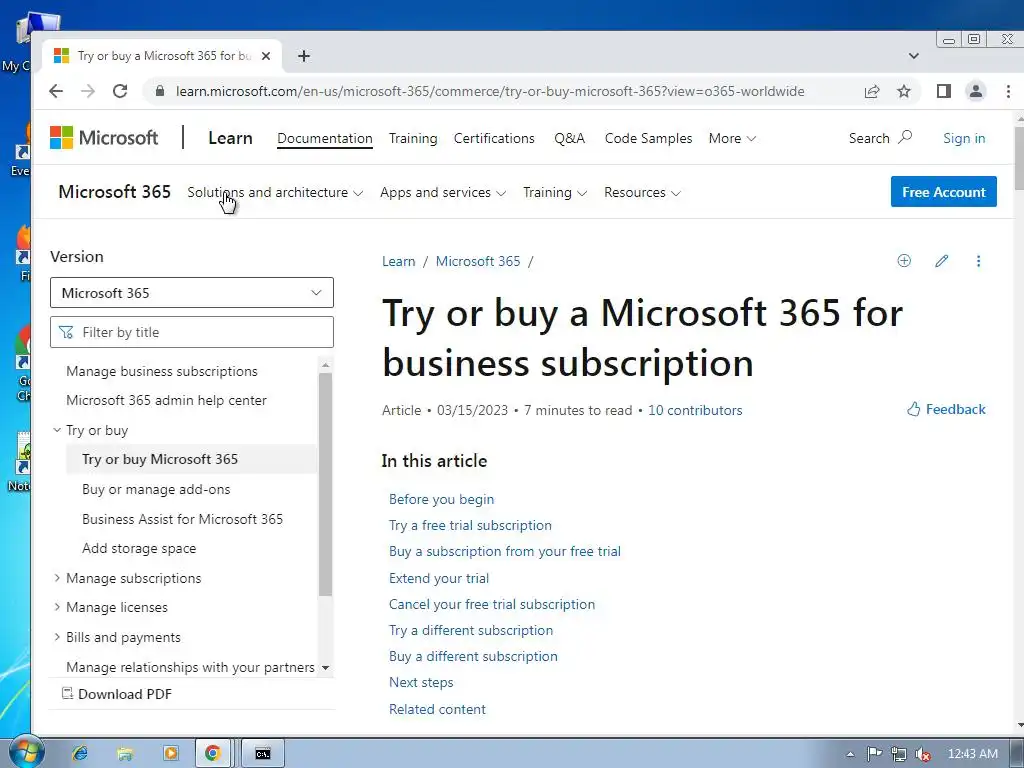Expand Apps and services menu
The height and width of the screenshot is (768, 1024).
[x=443, y=193]
